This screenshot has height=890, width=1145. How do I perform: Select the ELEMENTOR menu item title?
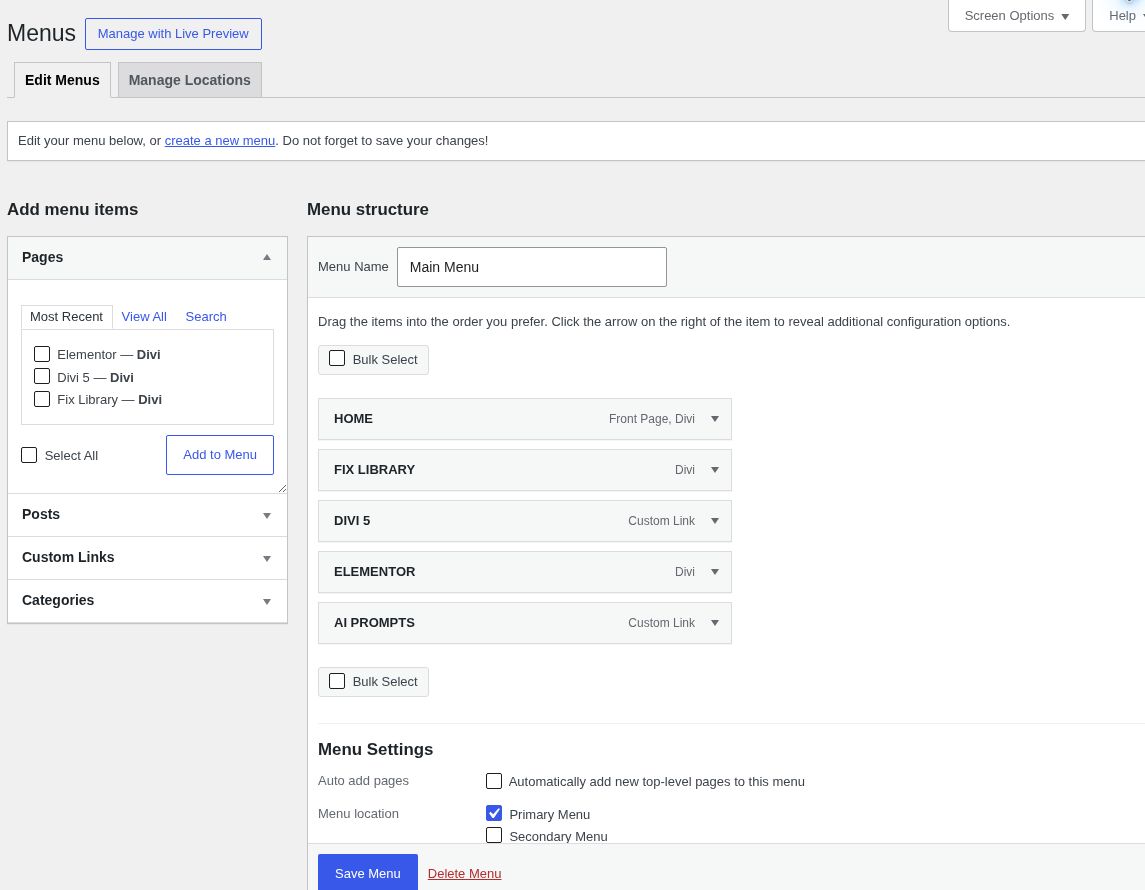coord(375,572)
